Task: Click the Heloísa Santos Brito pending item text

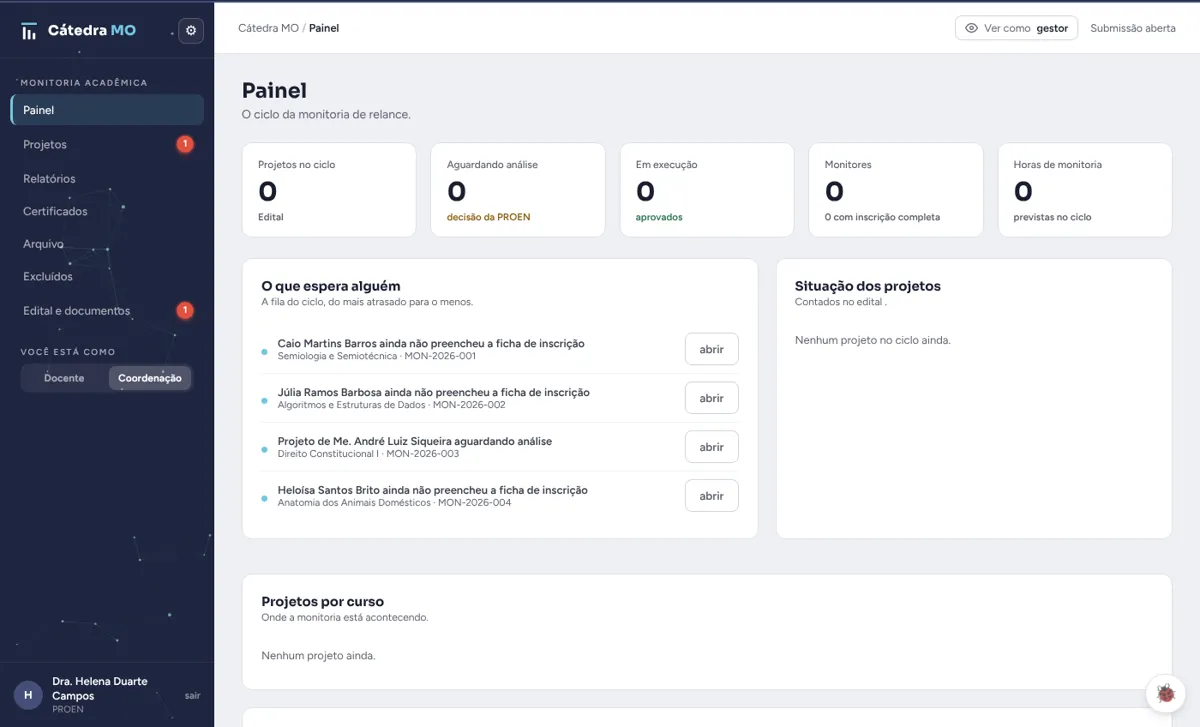Action: pyautogui.click(x=433, y=490)
